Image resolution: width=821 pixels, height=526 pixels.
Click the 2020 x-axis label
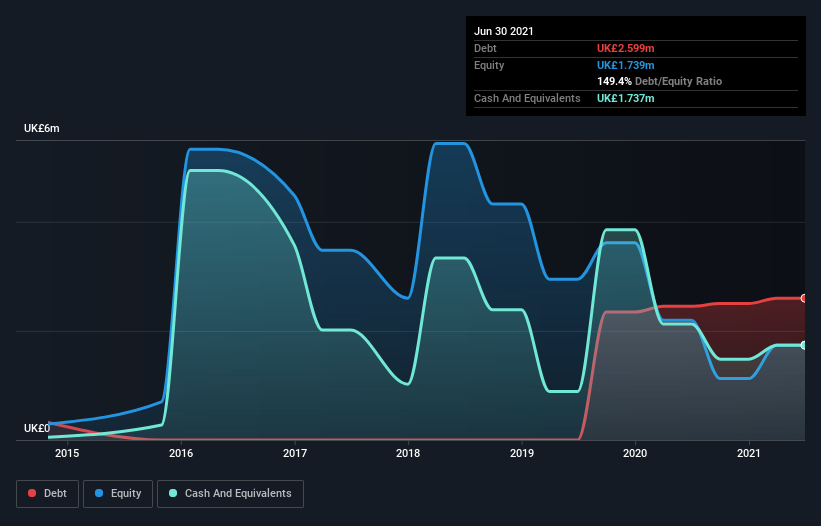tap(635, 453)
